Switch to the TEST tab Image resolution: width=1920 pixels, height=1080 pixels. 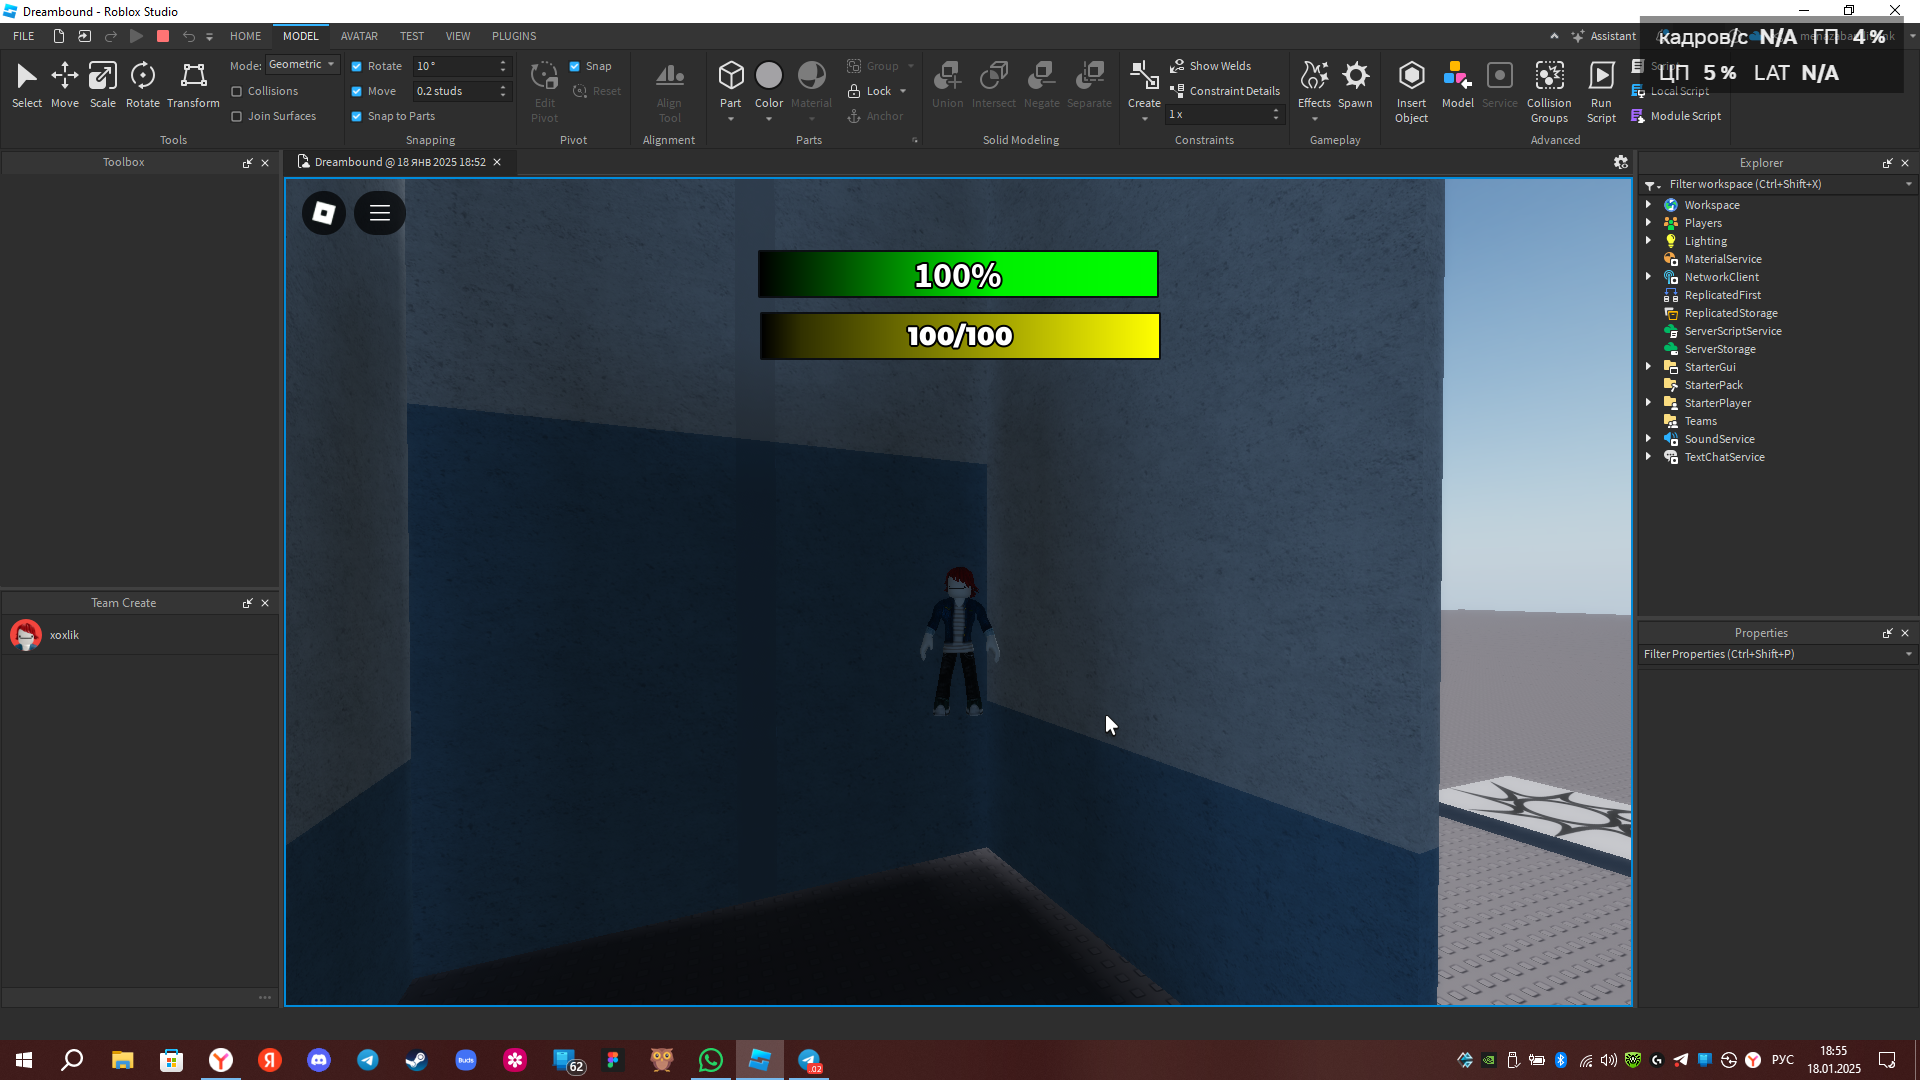[412, 36]
